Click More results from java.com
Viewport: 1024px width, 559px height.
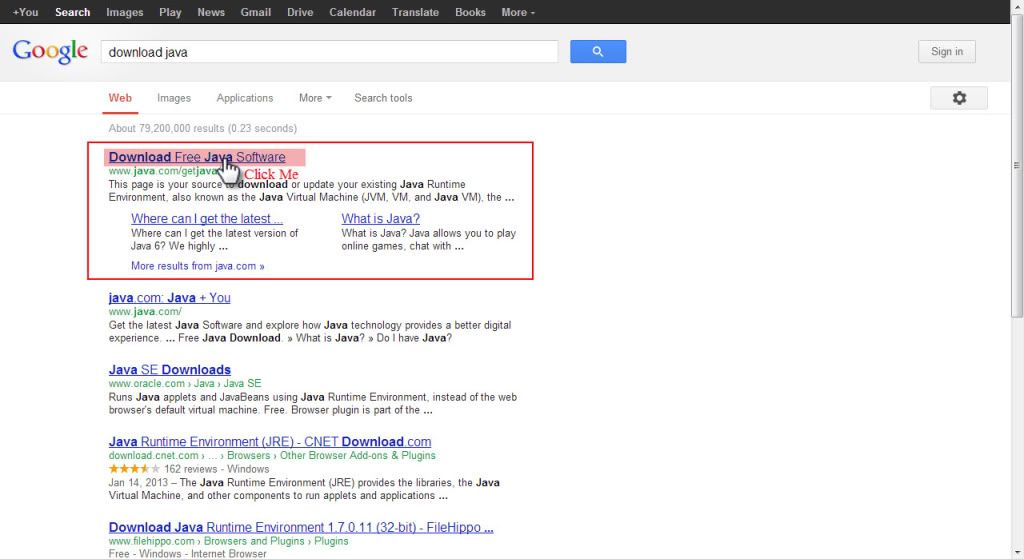click(198, 266)
